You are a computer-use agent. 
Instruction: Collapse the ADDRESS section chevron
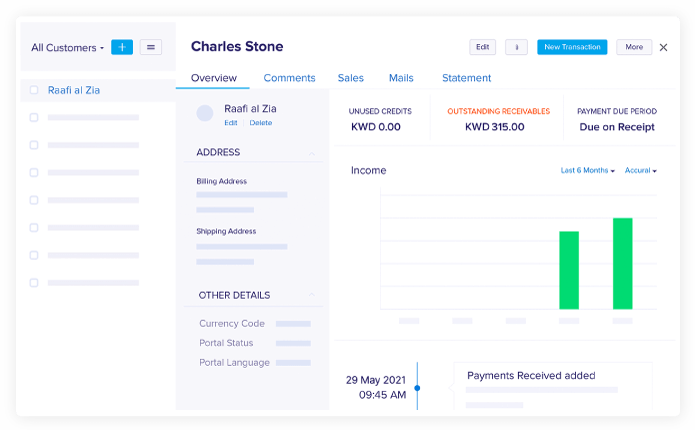point(312,153)
